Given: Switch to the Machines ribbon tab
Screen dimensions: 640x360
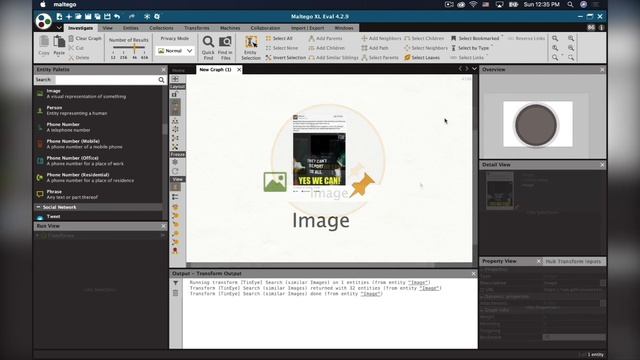Looking at the screenshot, I should [230, 28].
